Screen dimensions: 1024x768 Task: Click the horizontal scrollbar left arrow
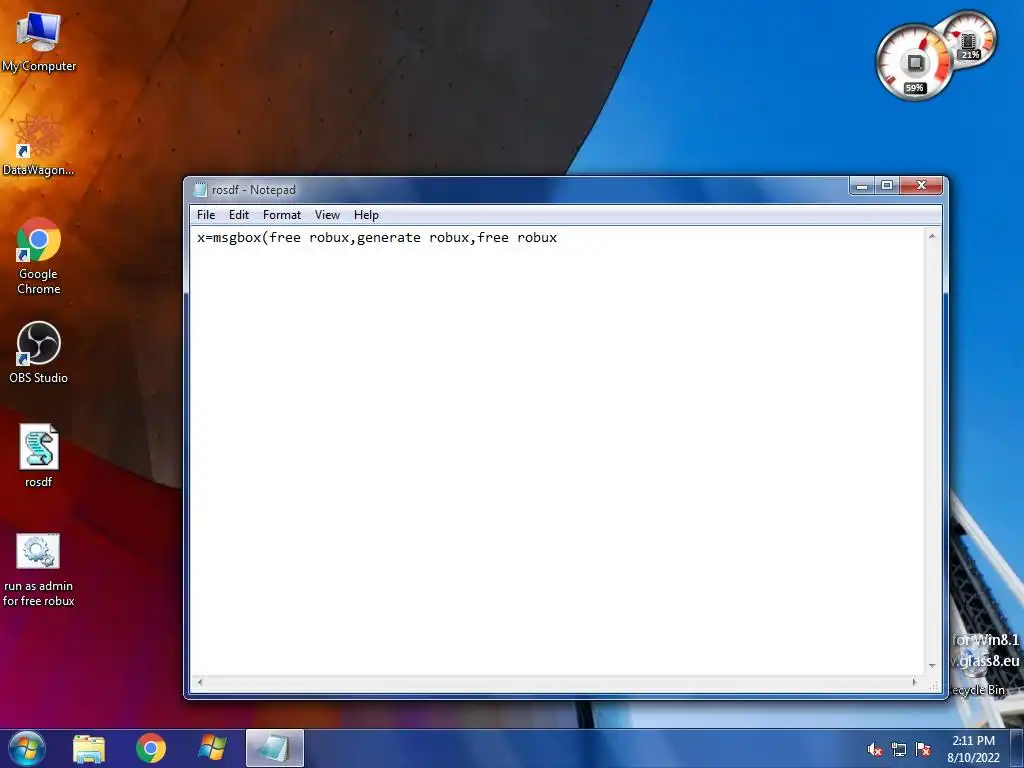(200, 682)
